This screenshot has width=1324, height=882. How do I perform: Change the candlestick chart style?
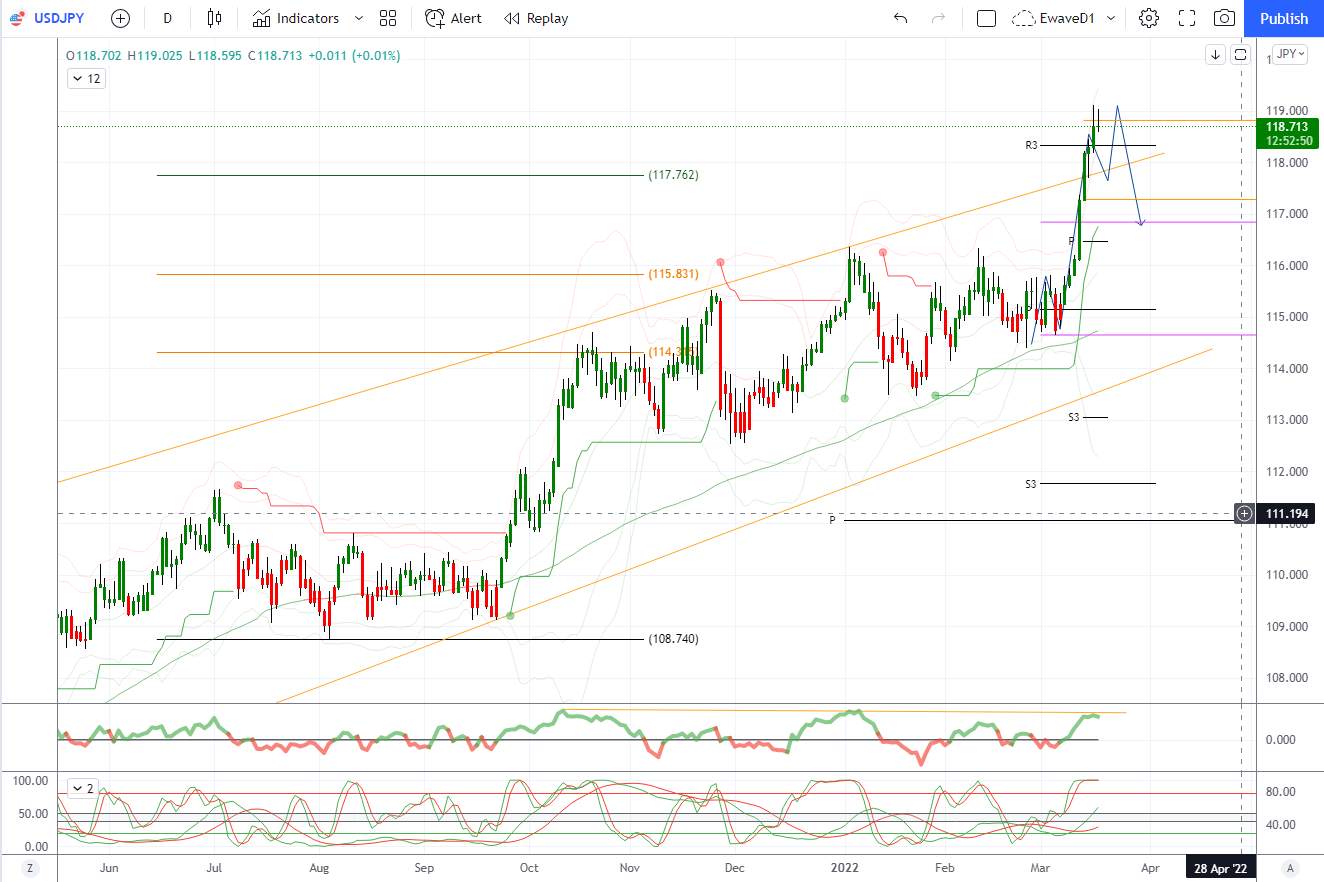(214, 18)
